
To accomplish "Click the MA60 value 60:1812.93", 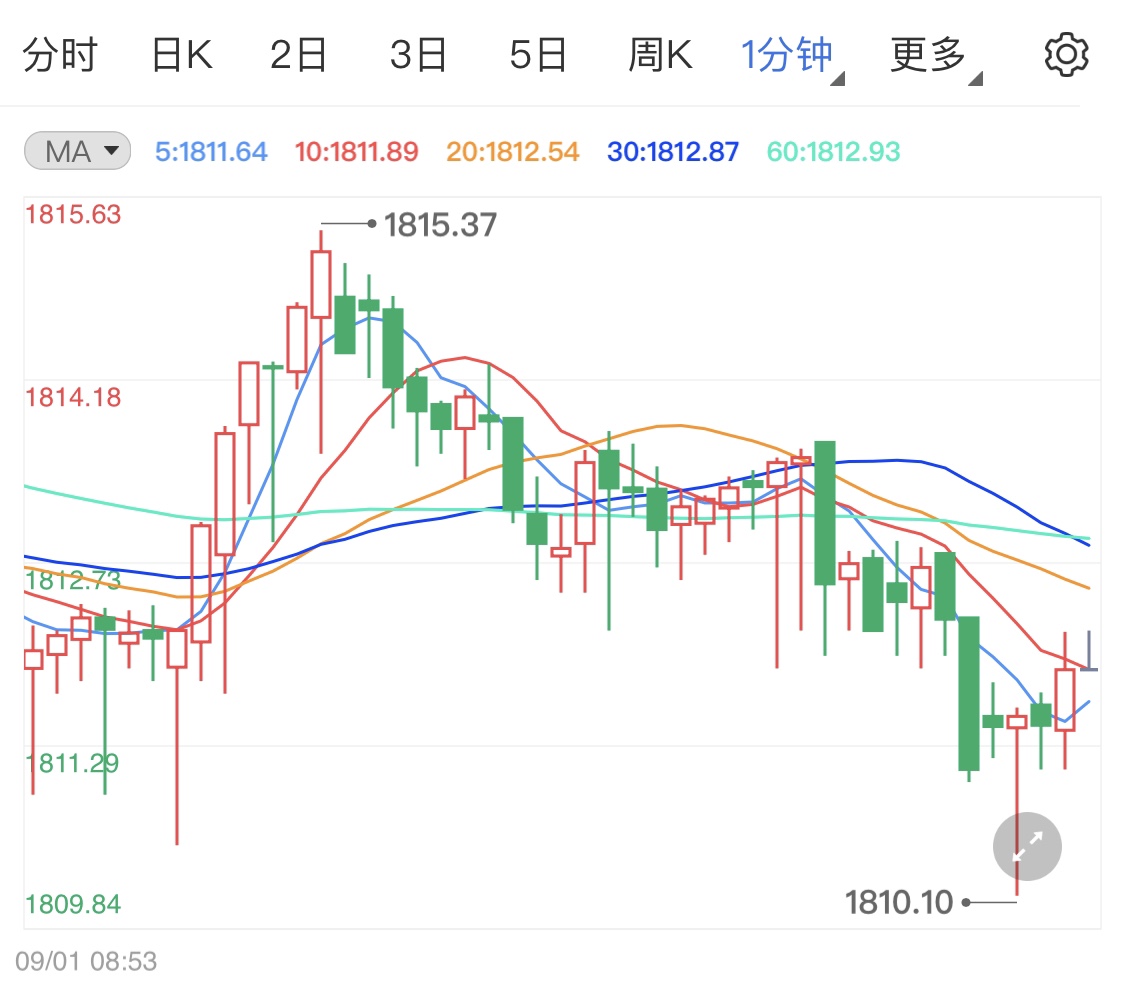I will click(833, 151).
